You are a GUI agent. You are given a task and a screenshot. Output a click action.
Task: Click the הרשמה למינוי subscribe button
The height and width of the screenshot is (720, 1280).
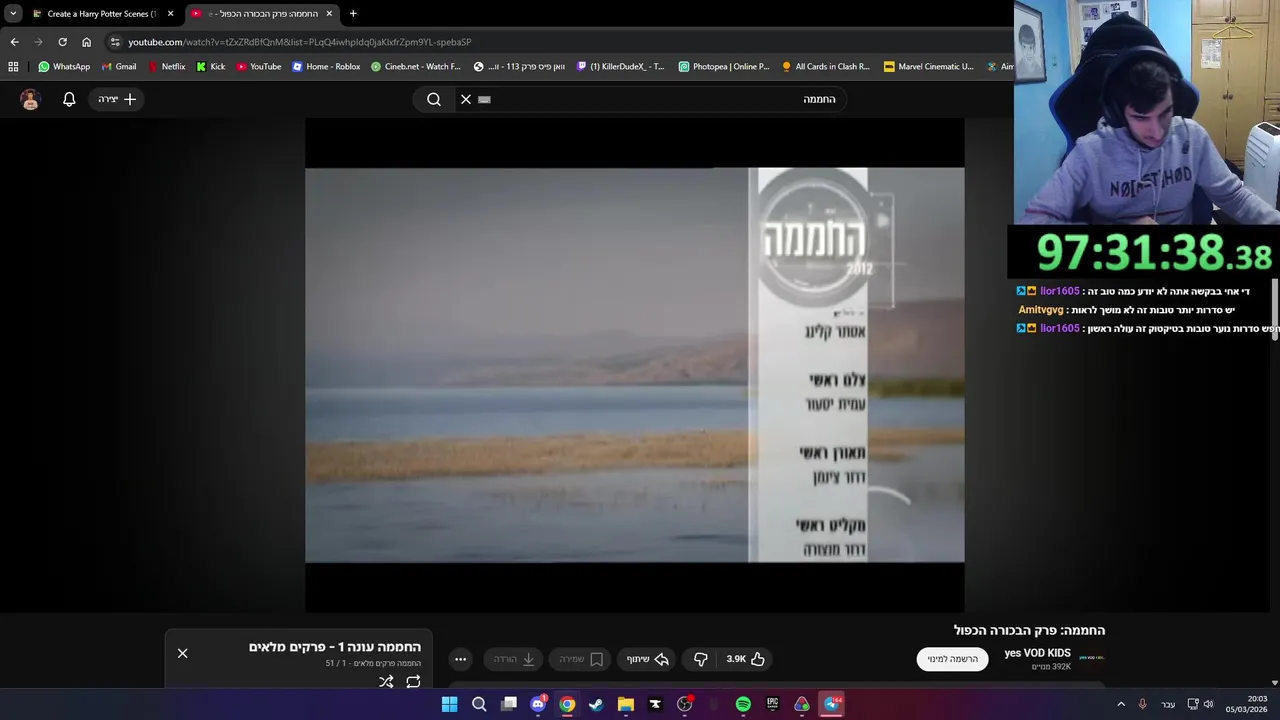[x=952, y=659]
